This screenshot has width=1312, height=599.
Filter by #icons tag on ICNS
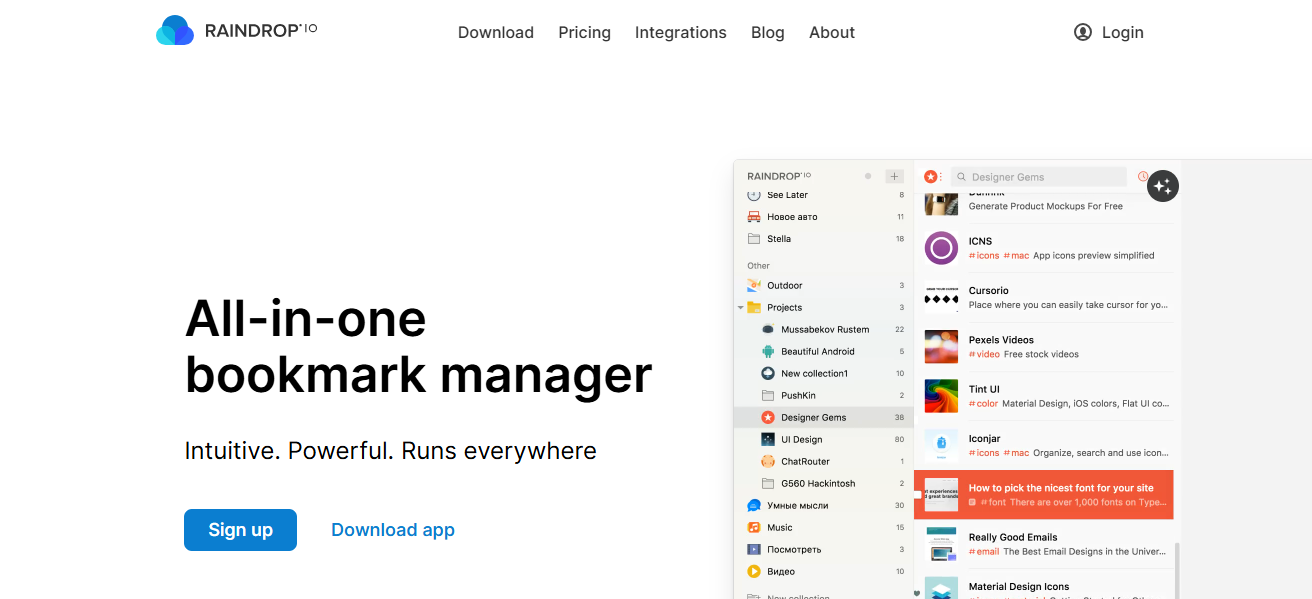[984, 255]
